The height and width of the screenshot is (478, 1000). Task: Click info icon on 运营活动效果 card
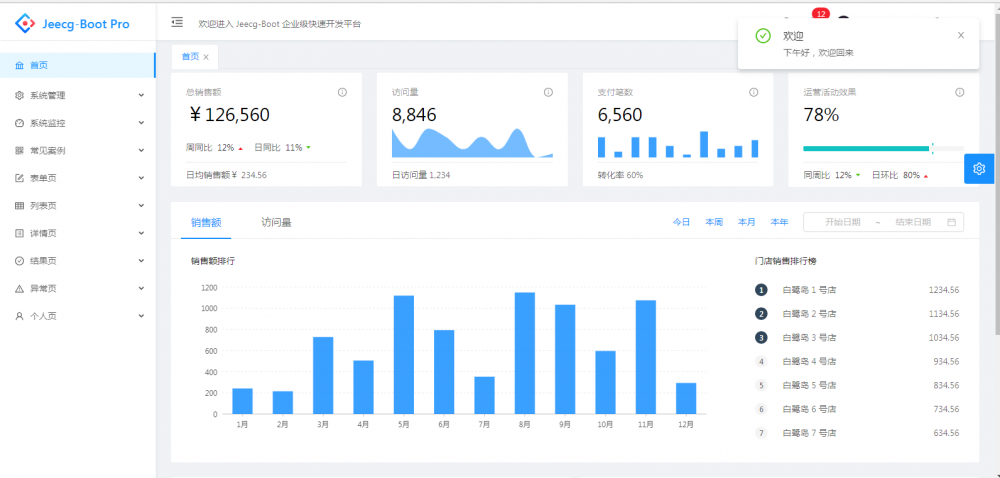[x=960, y=92]
